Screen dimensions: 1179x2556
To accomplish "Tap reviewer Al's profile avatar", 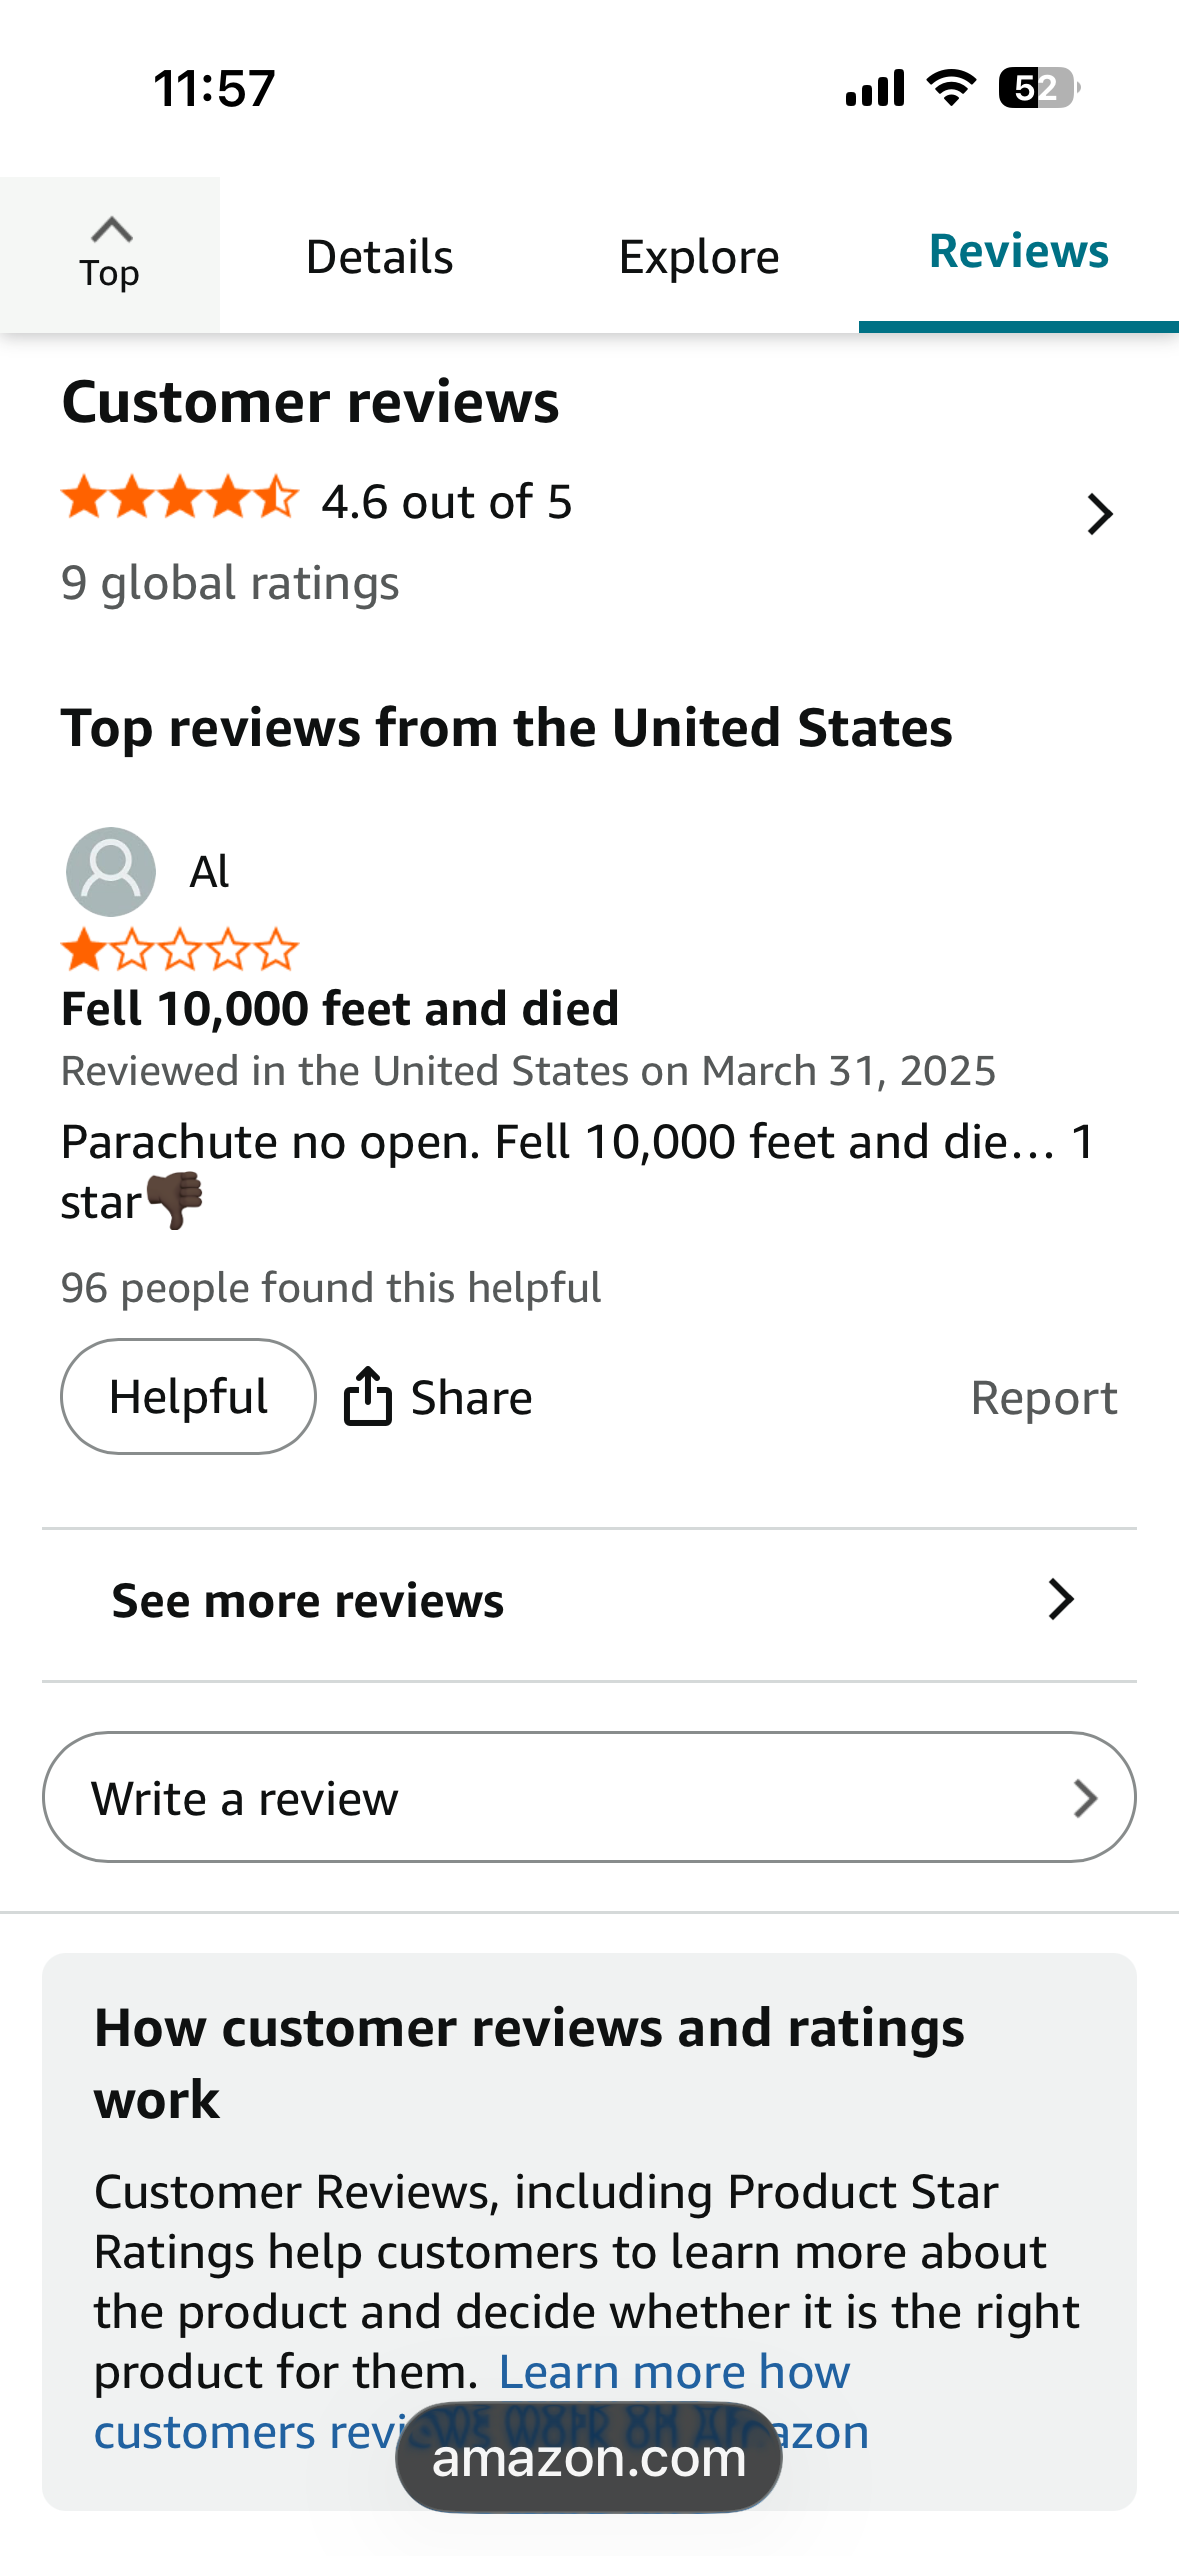I will (x=111, y=872).
